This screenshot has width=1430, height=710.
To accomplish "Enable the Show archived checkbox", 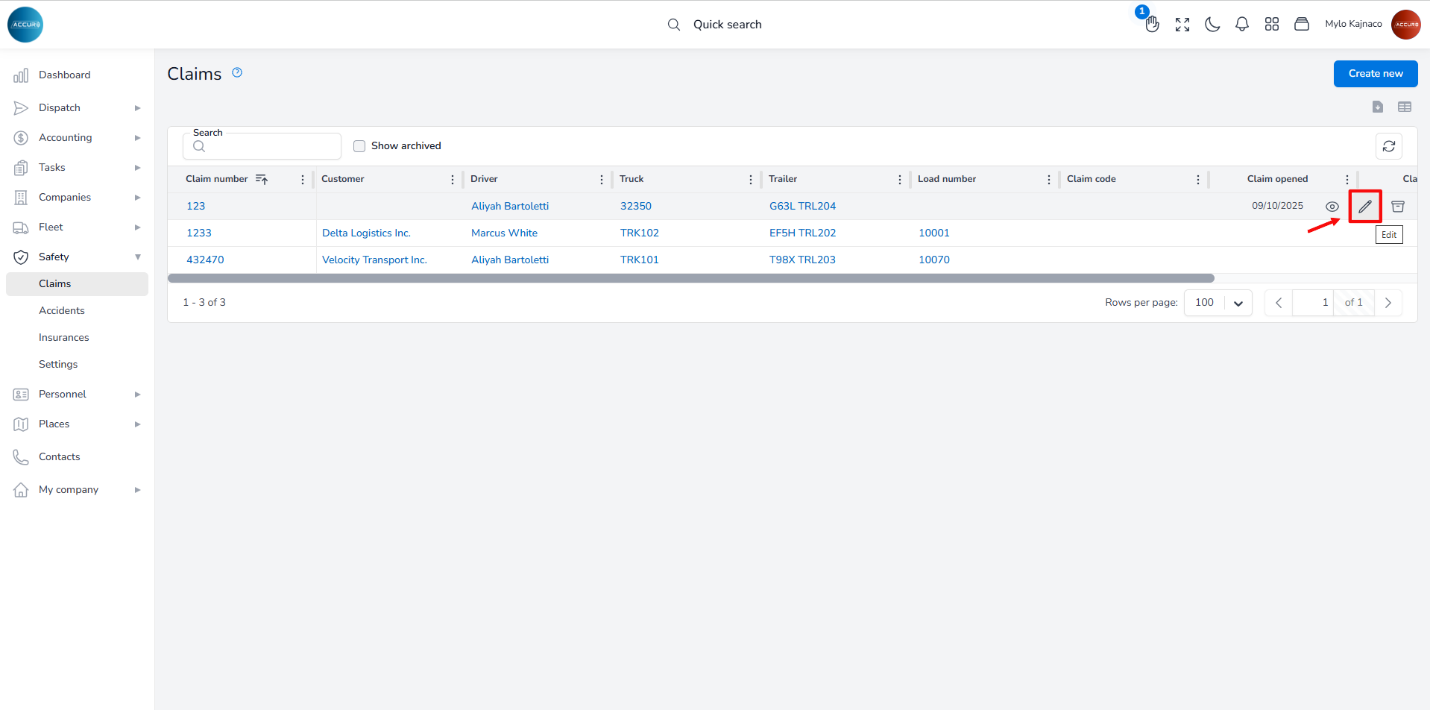I will (359, 146).
